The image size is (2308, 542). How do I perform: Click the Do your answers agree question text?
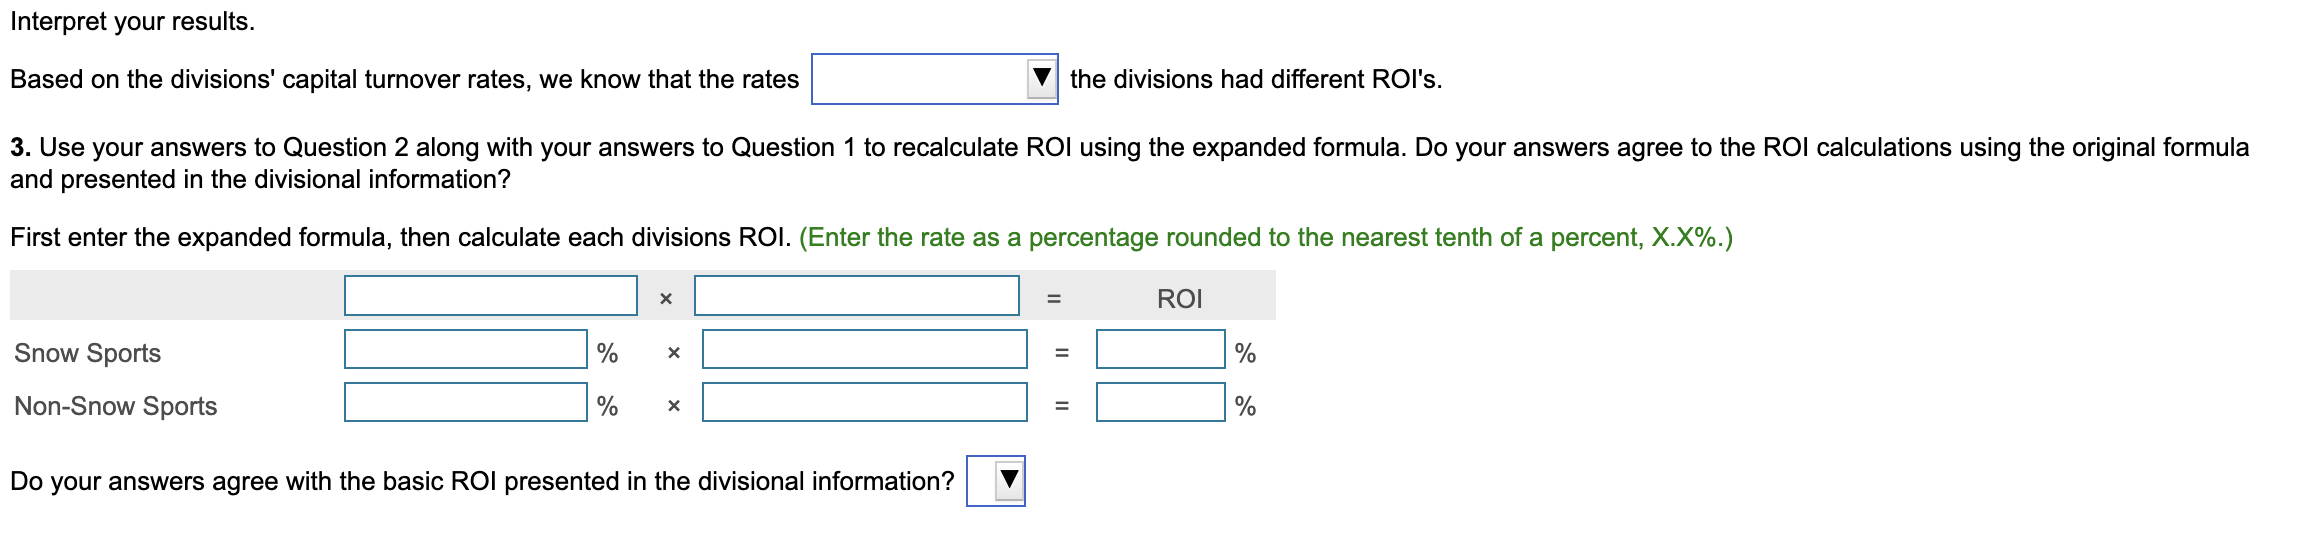click(482, 481)
